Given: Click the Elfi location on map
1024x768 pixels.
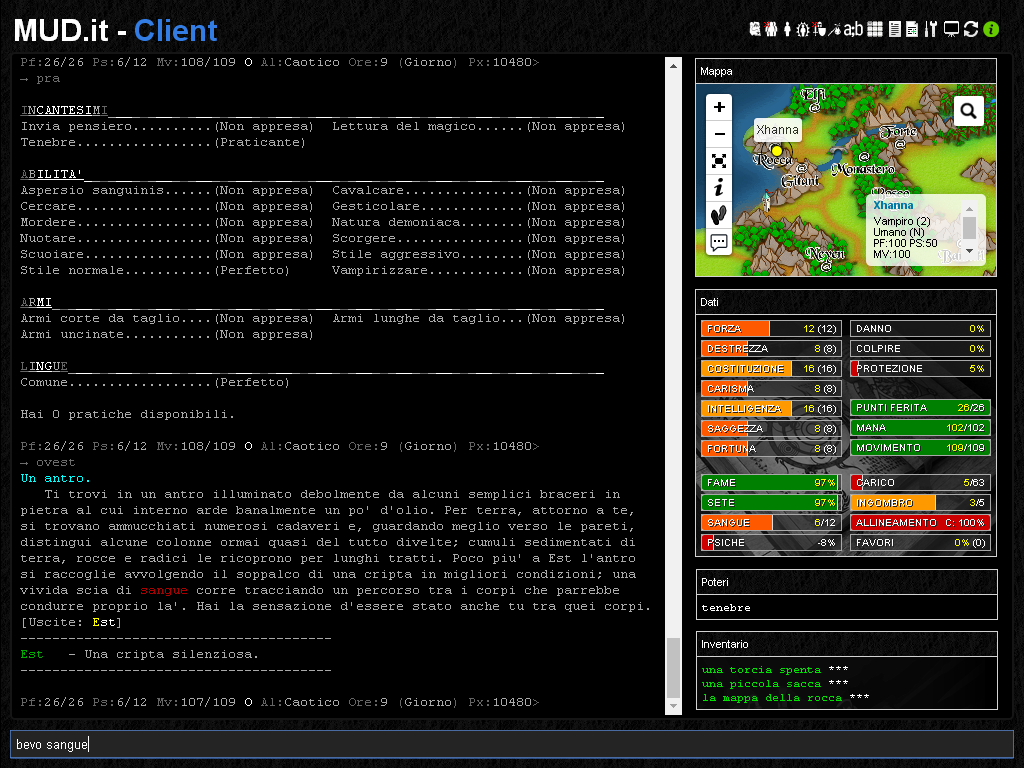Looking at the screenshot, I should coord(814,95).
